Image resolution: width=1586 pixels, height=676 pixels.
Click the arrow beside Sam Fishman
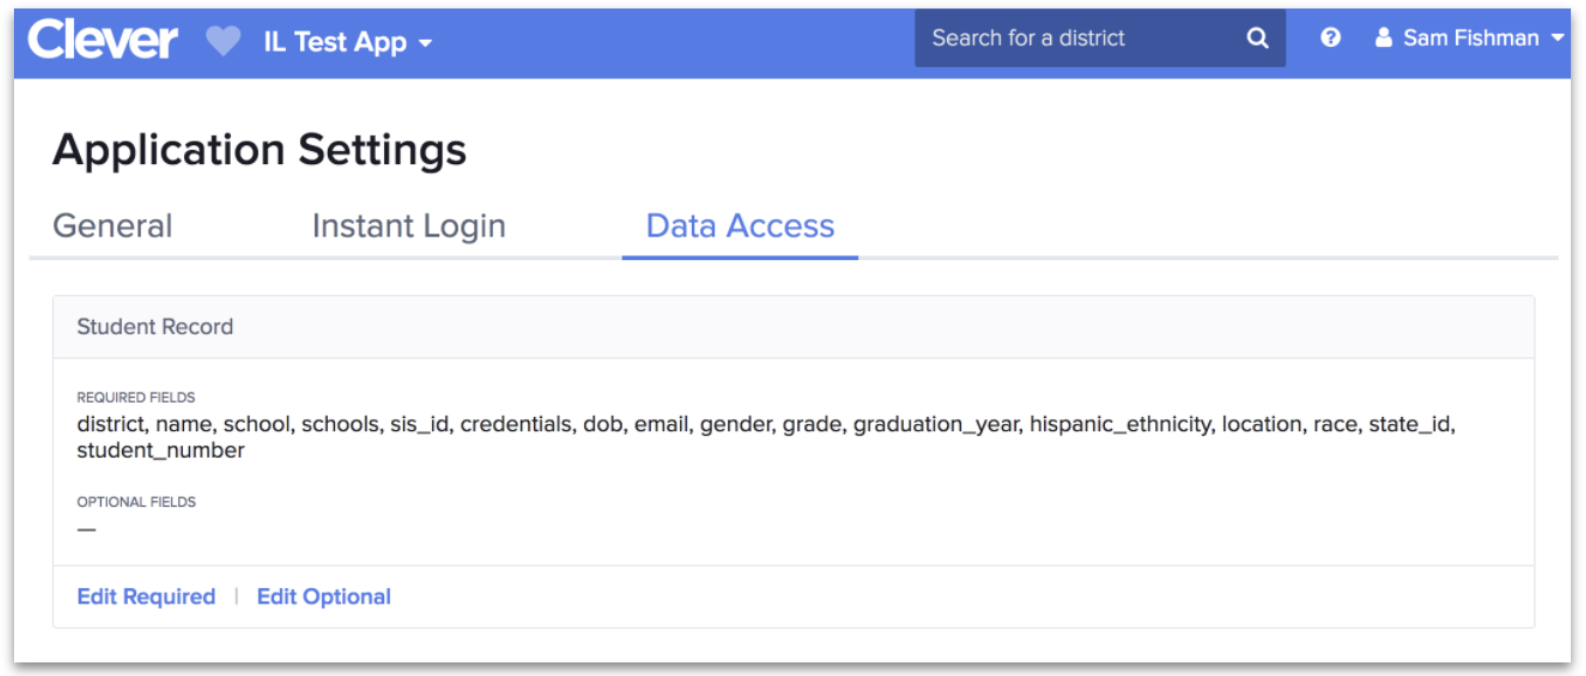(1557, 38)
